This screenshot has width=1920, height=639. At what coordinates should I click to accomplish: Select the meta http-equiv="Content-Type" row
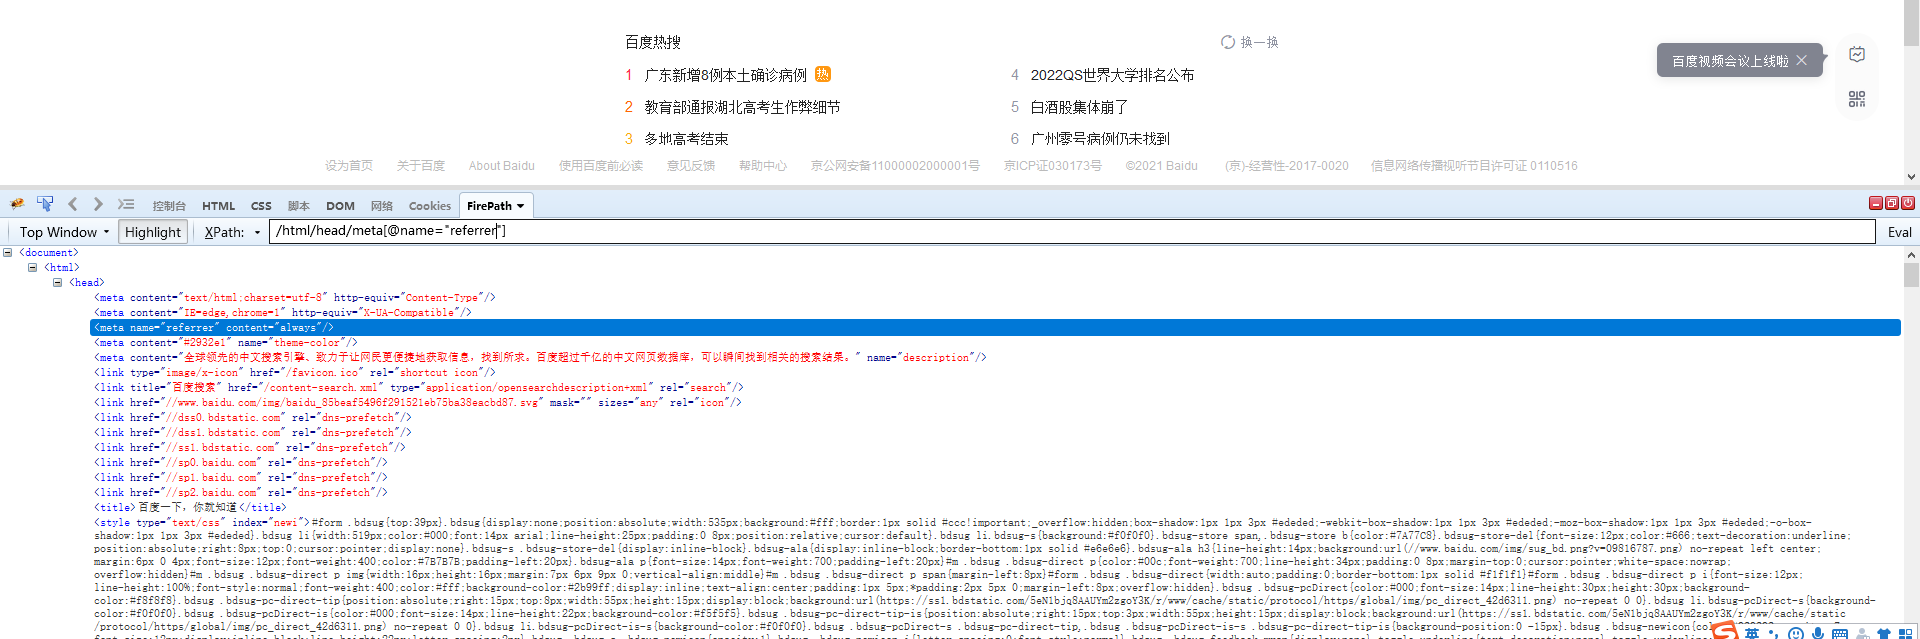coord(295,298)
